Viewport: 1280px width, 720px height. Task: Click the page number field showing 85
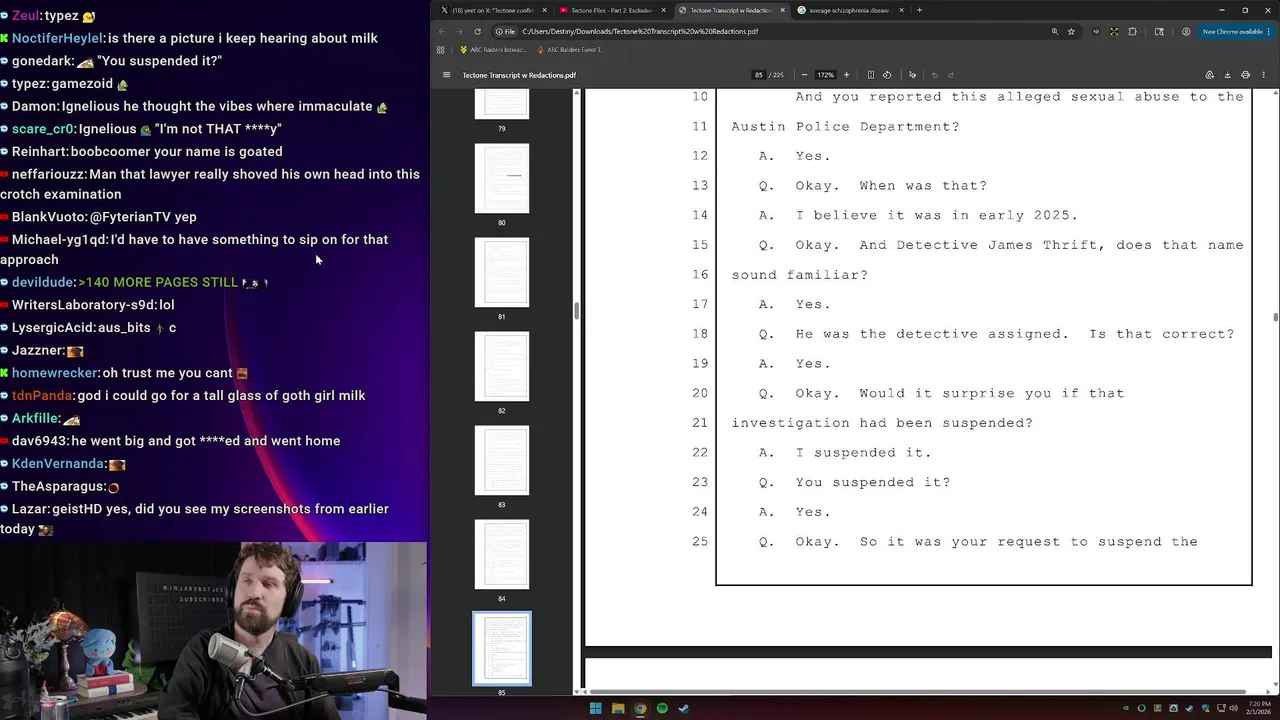coord(759,75)
